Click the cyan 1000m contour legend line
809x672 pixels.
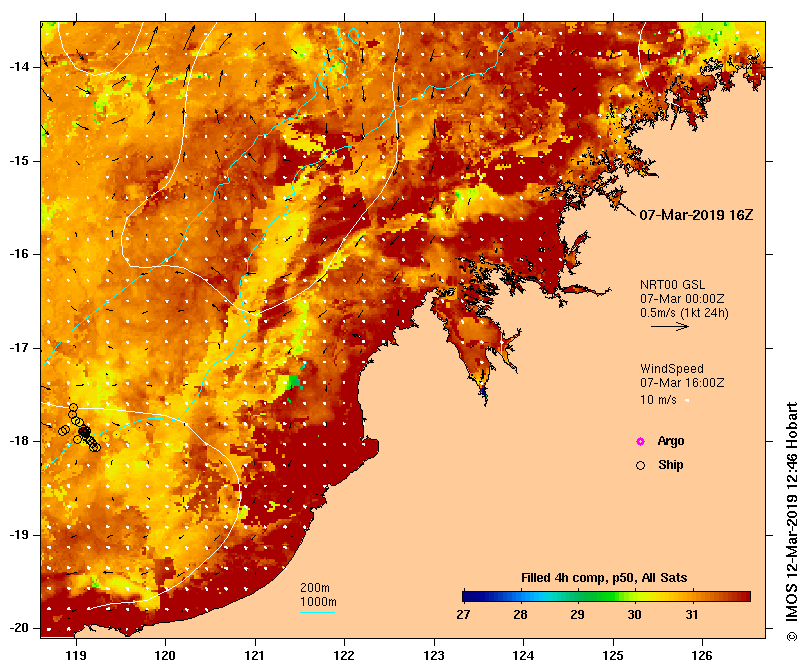point(318,613)
